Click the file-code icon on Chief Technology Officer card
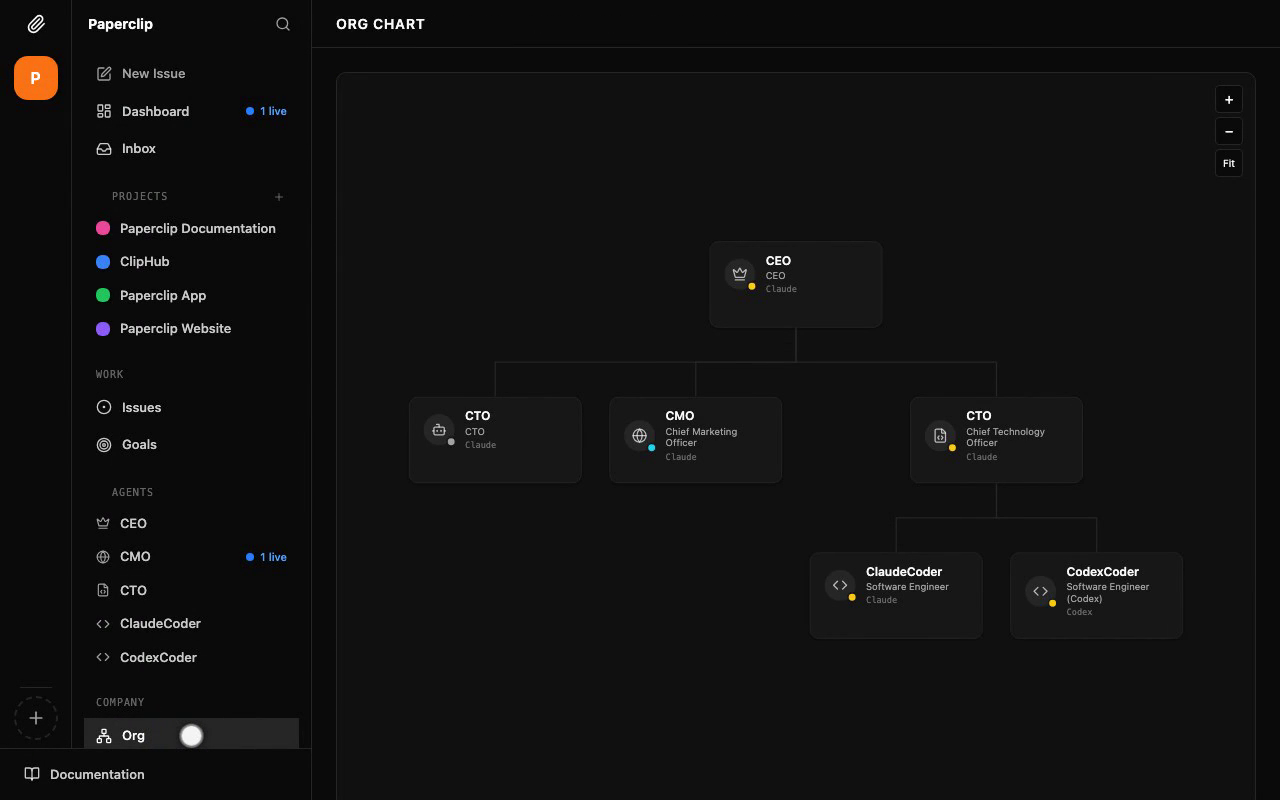Viewport: 1280px width, 800px height. (x=940, y=436)
